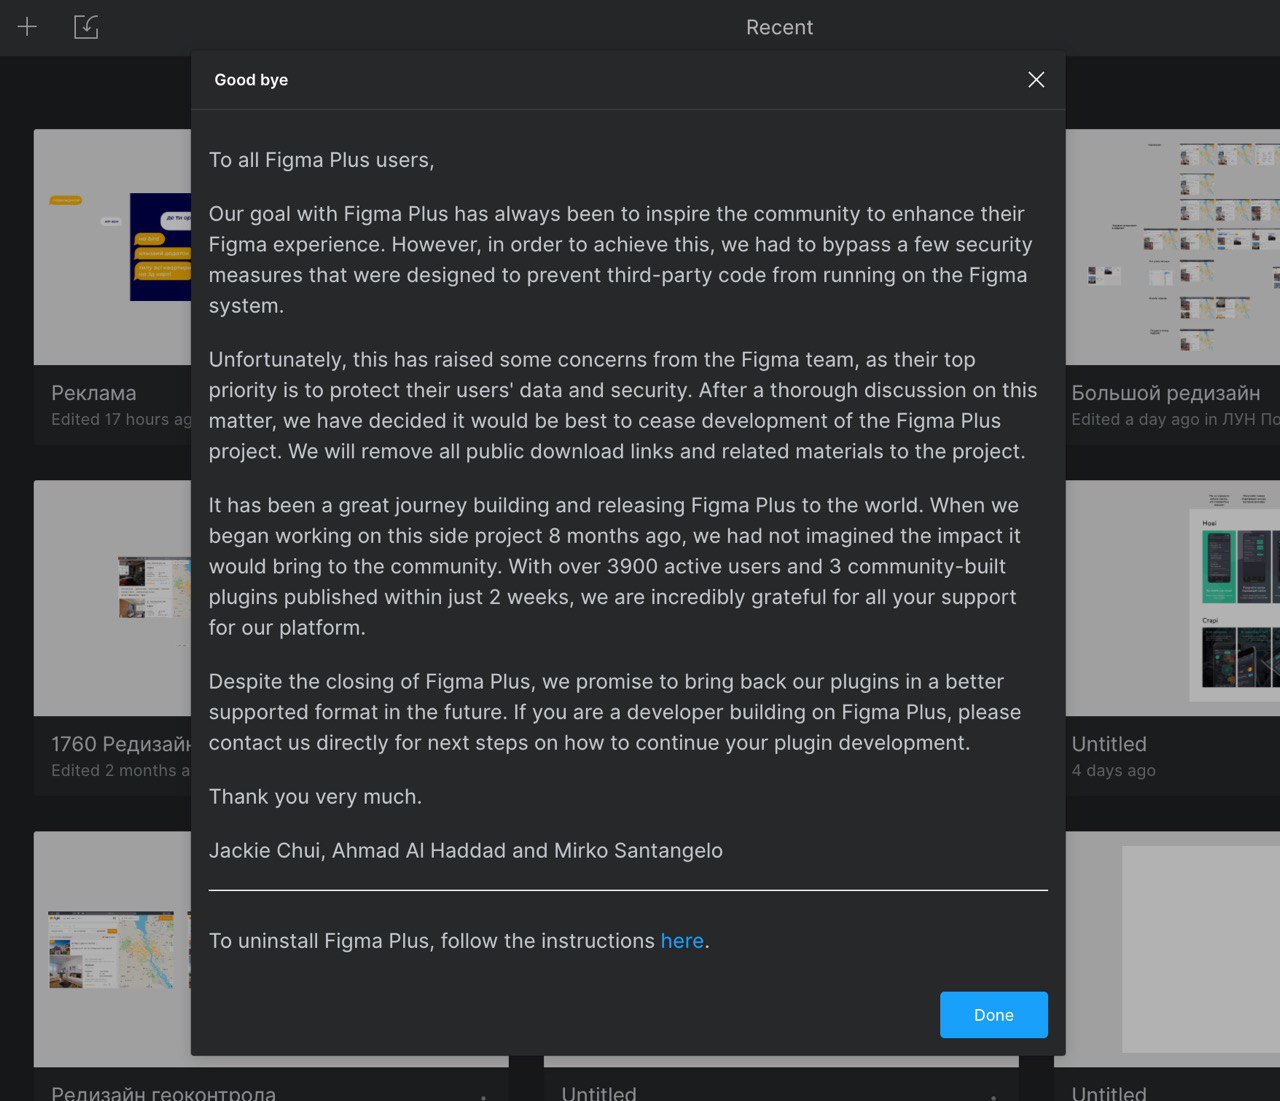
Task: Click the import file icon in the toolbar
Action: tap(86, 27)
